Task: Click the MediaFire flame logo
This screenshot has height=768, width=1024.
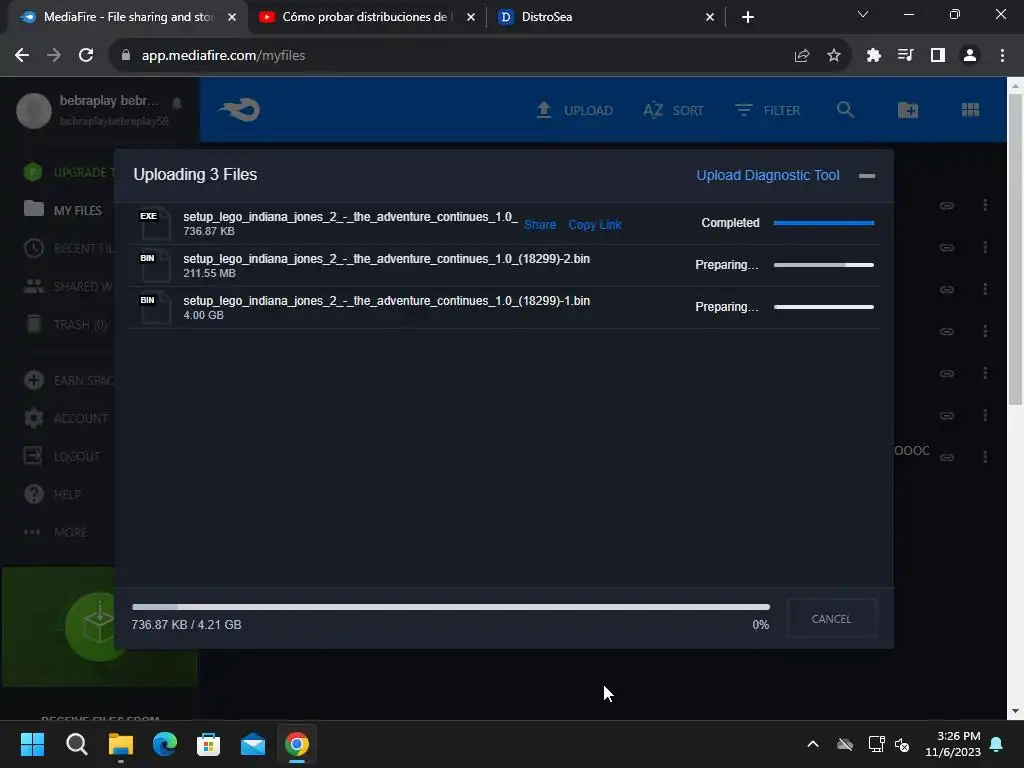Action: (239, 110)
